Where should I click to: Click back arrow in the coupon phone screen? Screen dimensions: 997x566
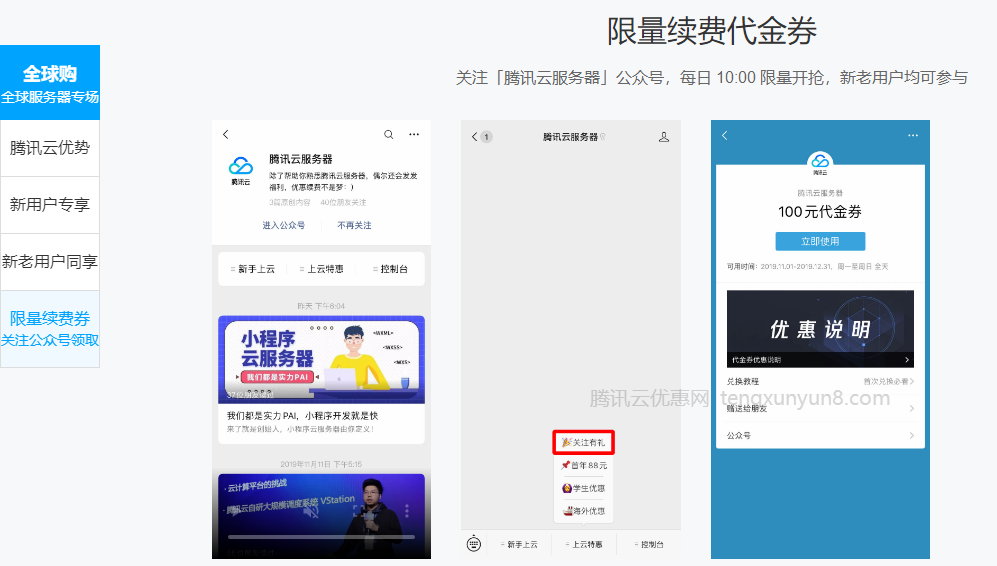(x=725, y=135)
